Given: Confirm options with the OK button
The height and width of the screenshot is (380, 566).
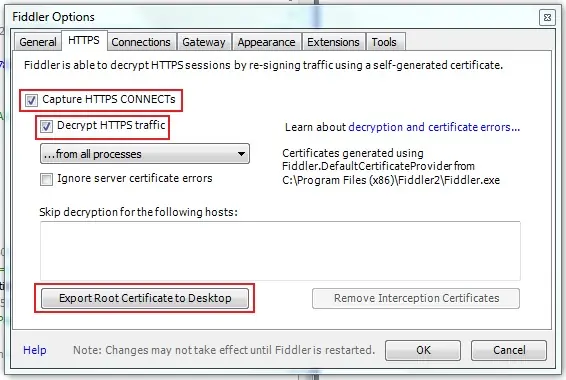Looking at the screenshot, I should pyautogui.click(x=423, y=350).
